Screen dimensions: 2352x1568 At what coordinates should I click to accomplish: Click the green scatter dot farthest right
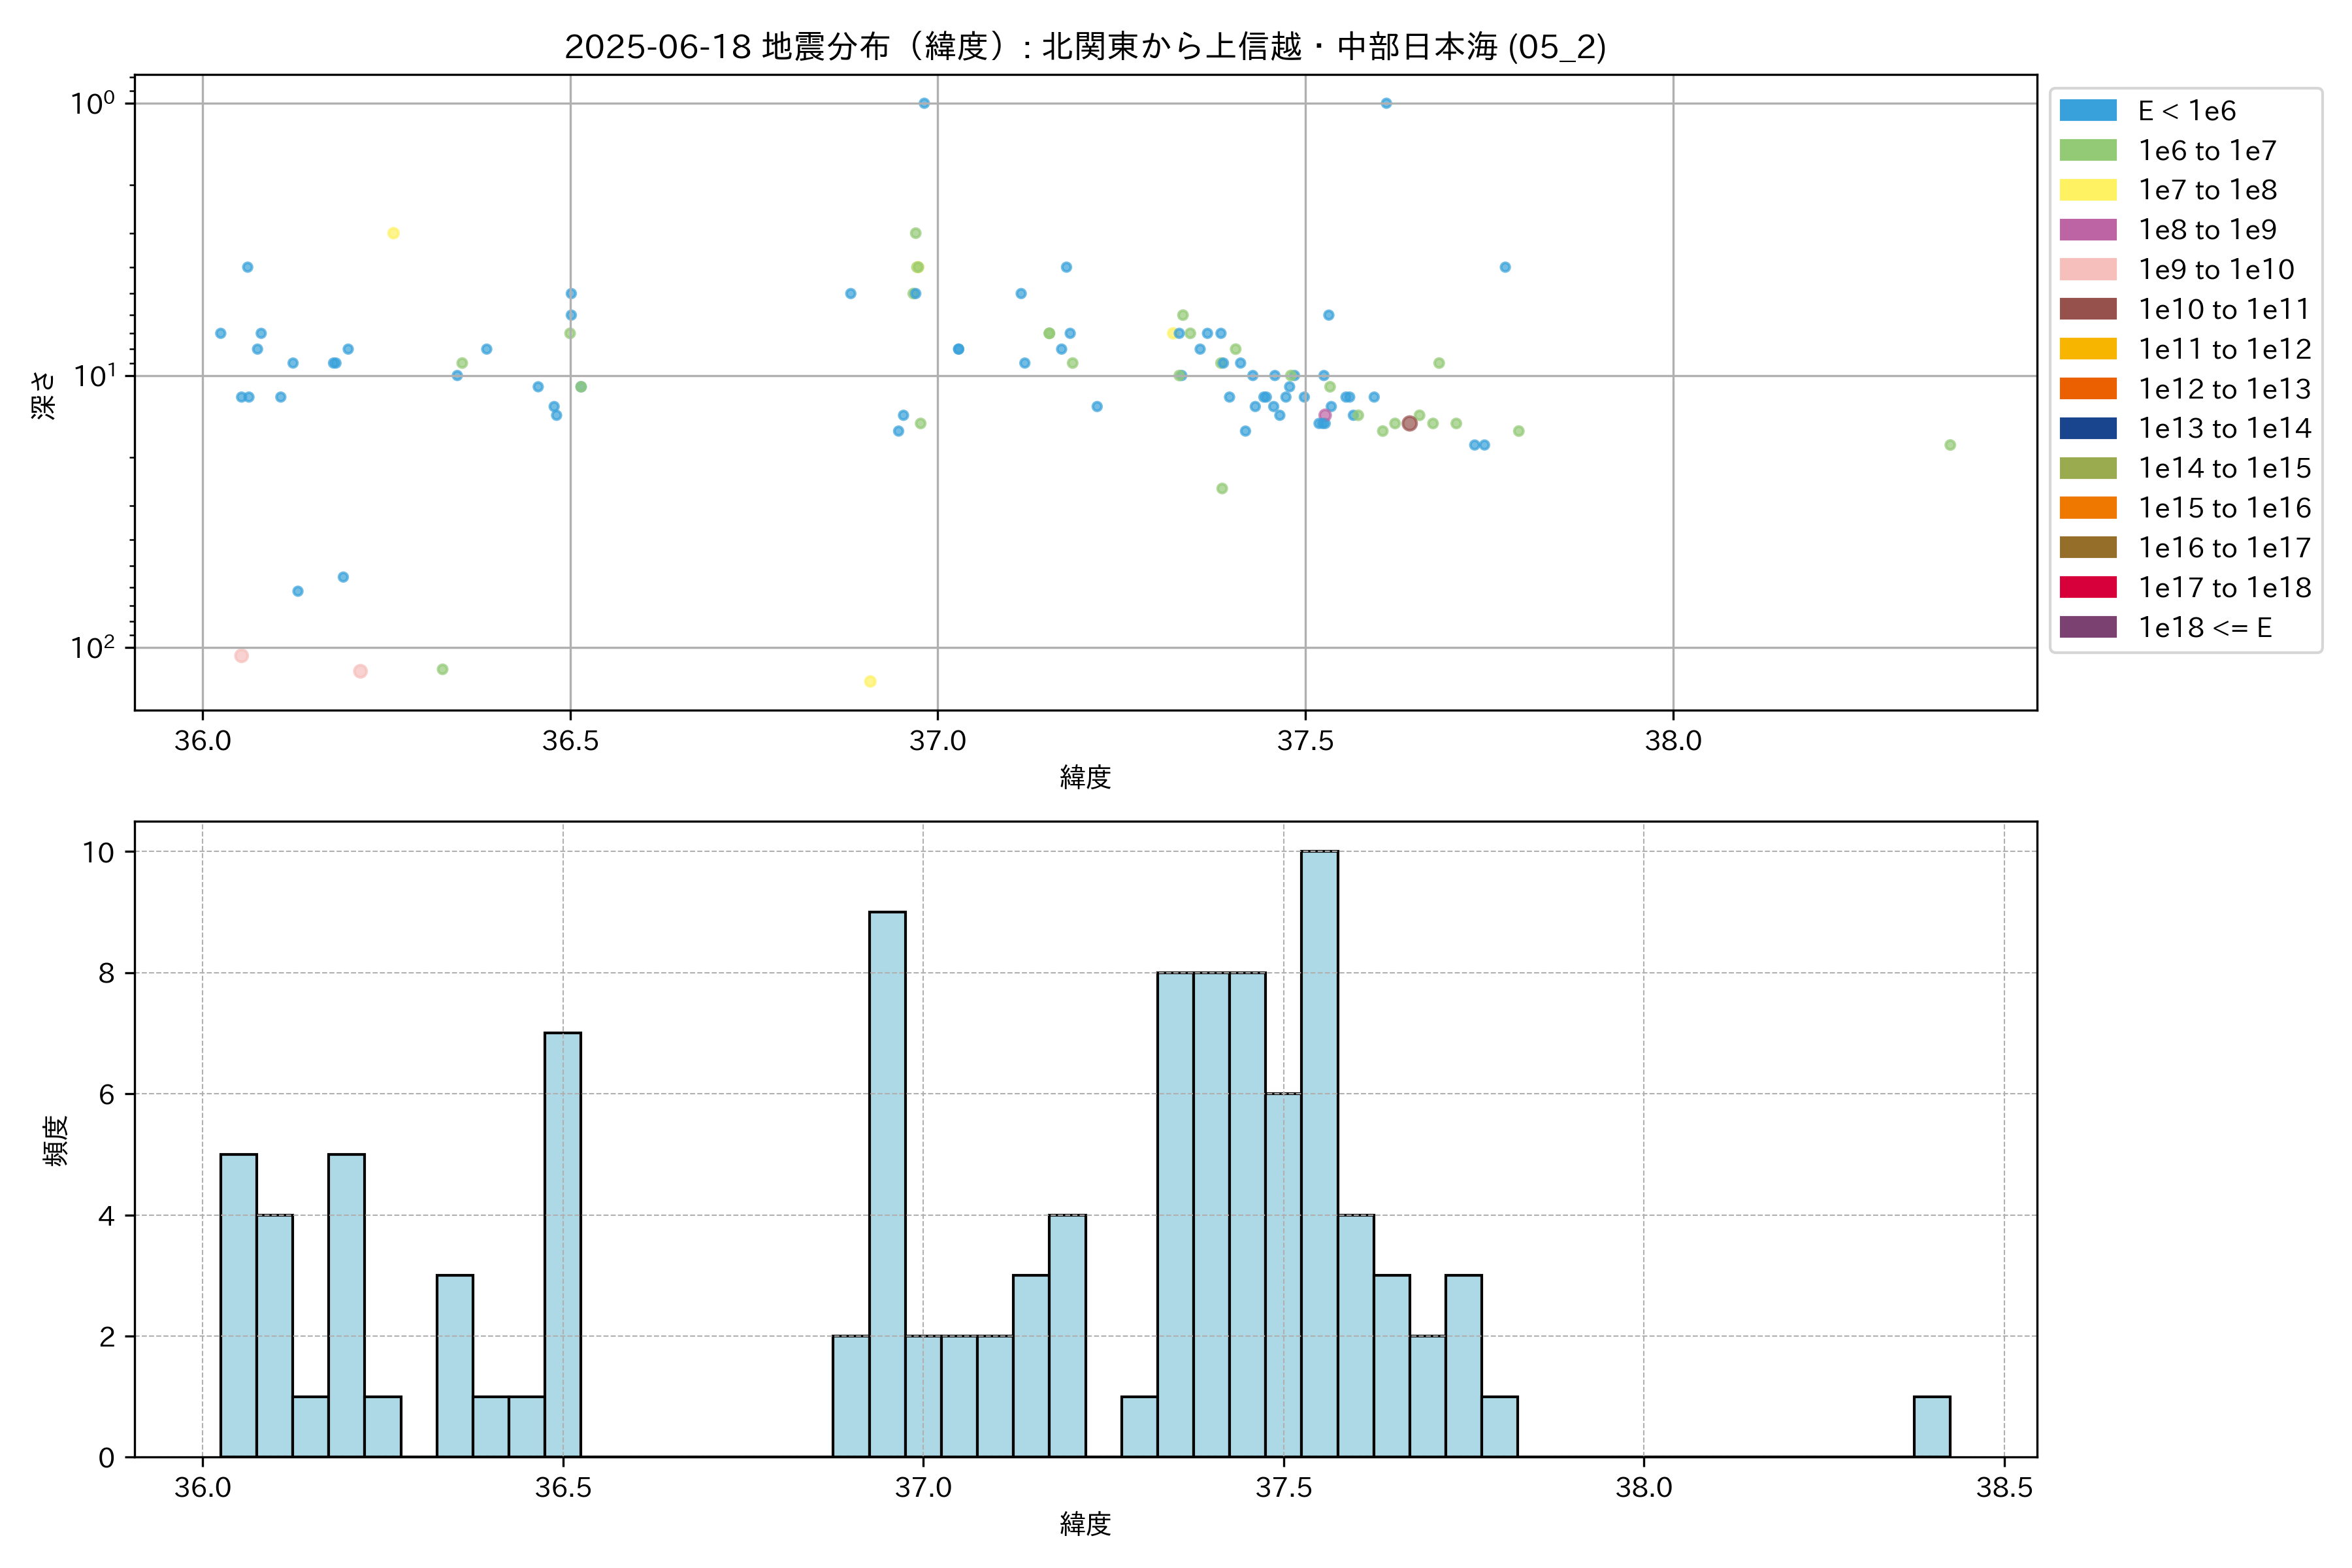(x=1950, y=445)
